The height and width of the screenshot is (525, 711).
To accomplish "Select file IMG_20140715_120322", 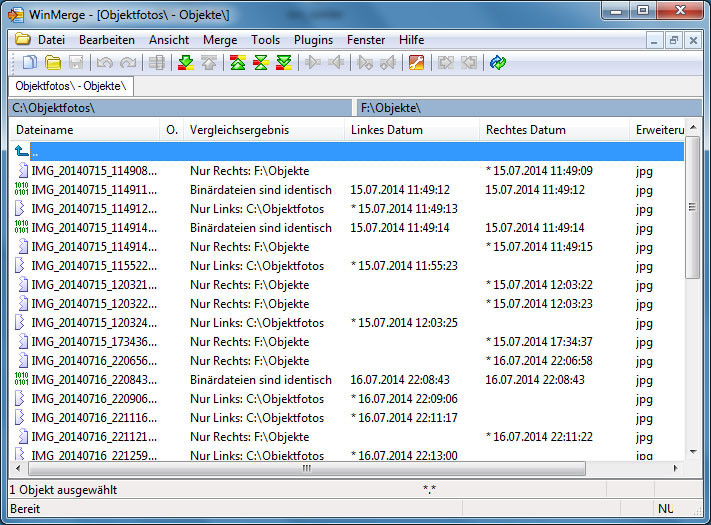I will pos(94,304).
